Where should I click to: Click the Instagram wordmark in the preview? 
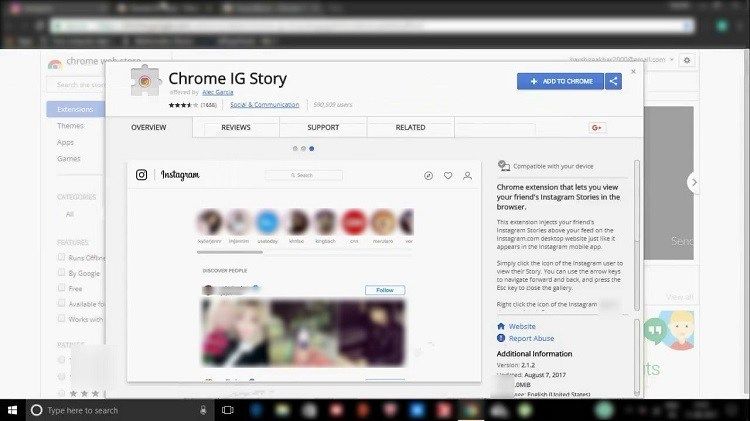180,175
